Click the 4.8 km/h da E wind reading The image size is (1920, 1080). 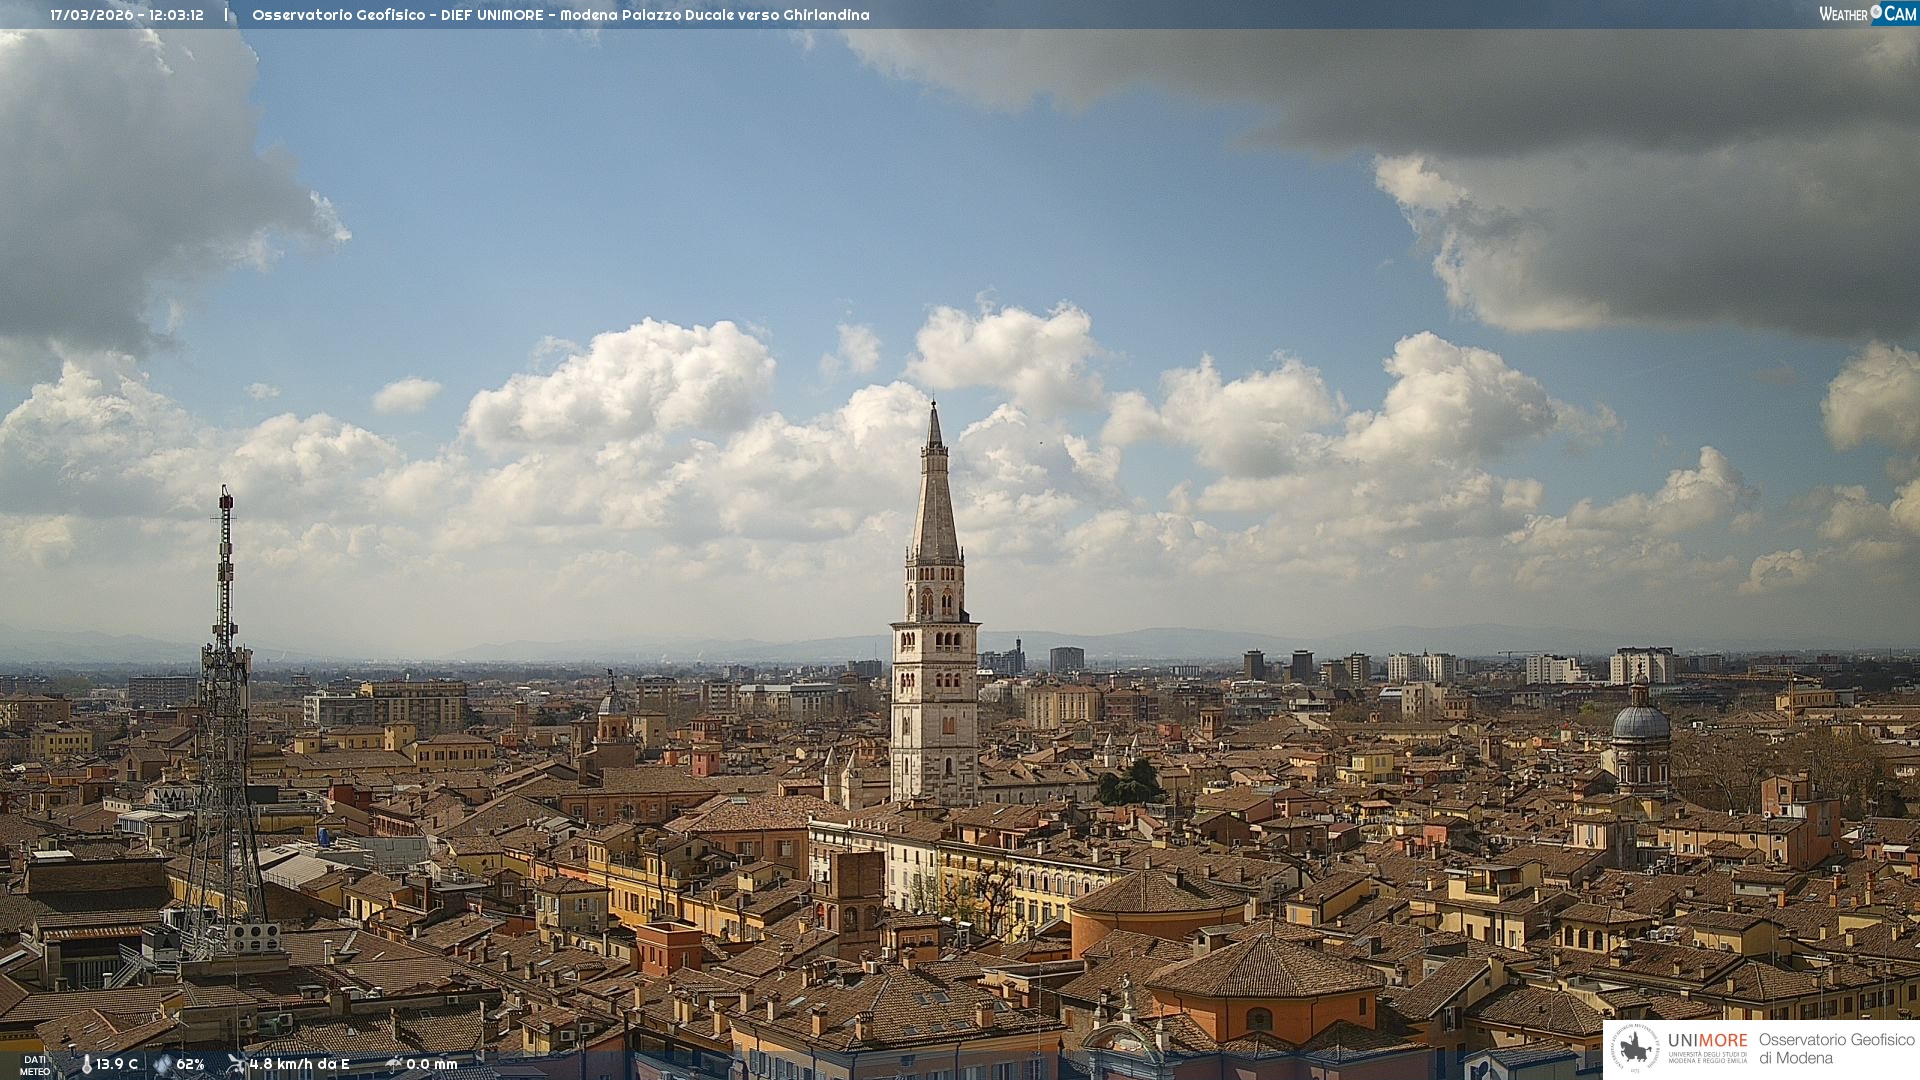coord(299,1064)
